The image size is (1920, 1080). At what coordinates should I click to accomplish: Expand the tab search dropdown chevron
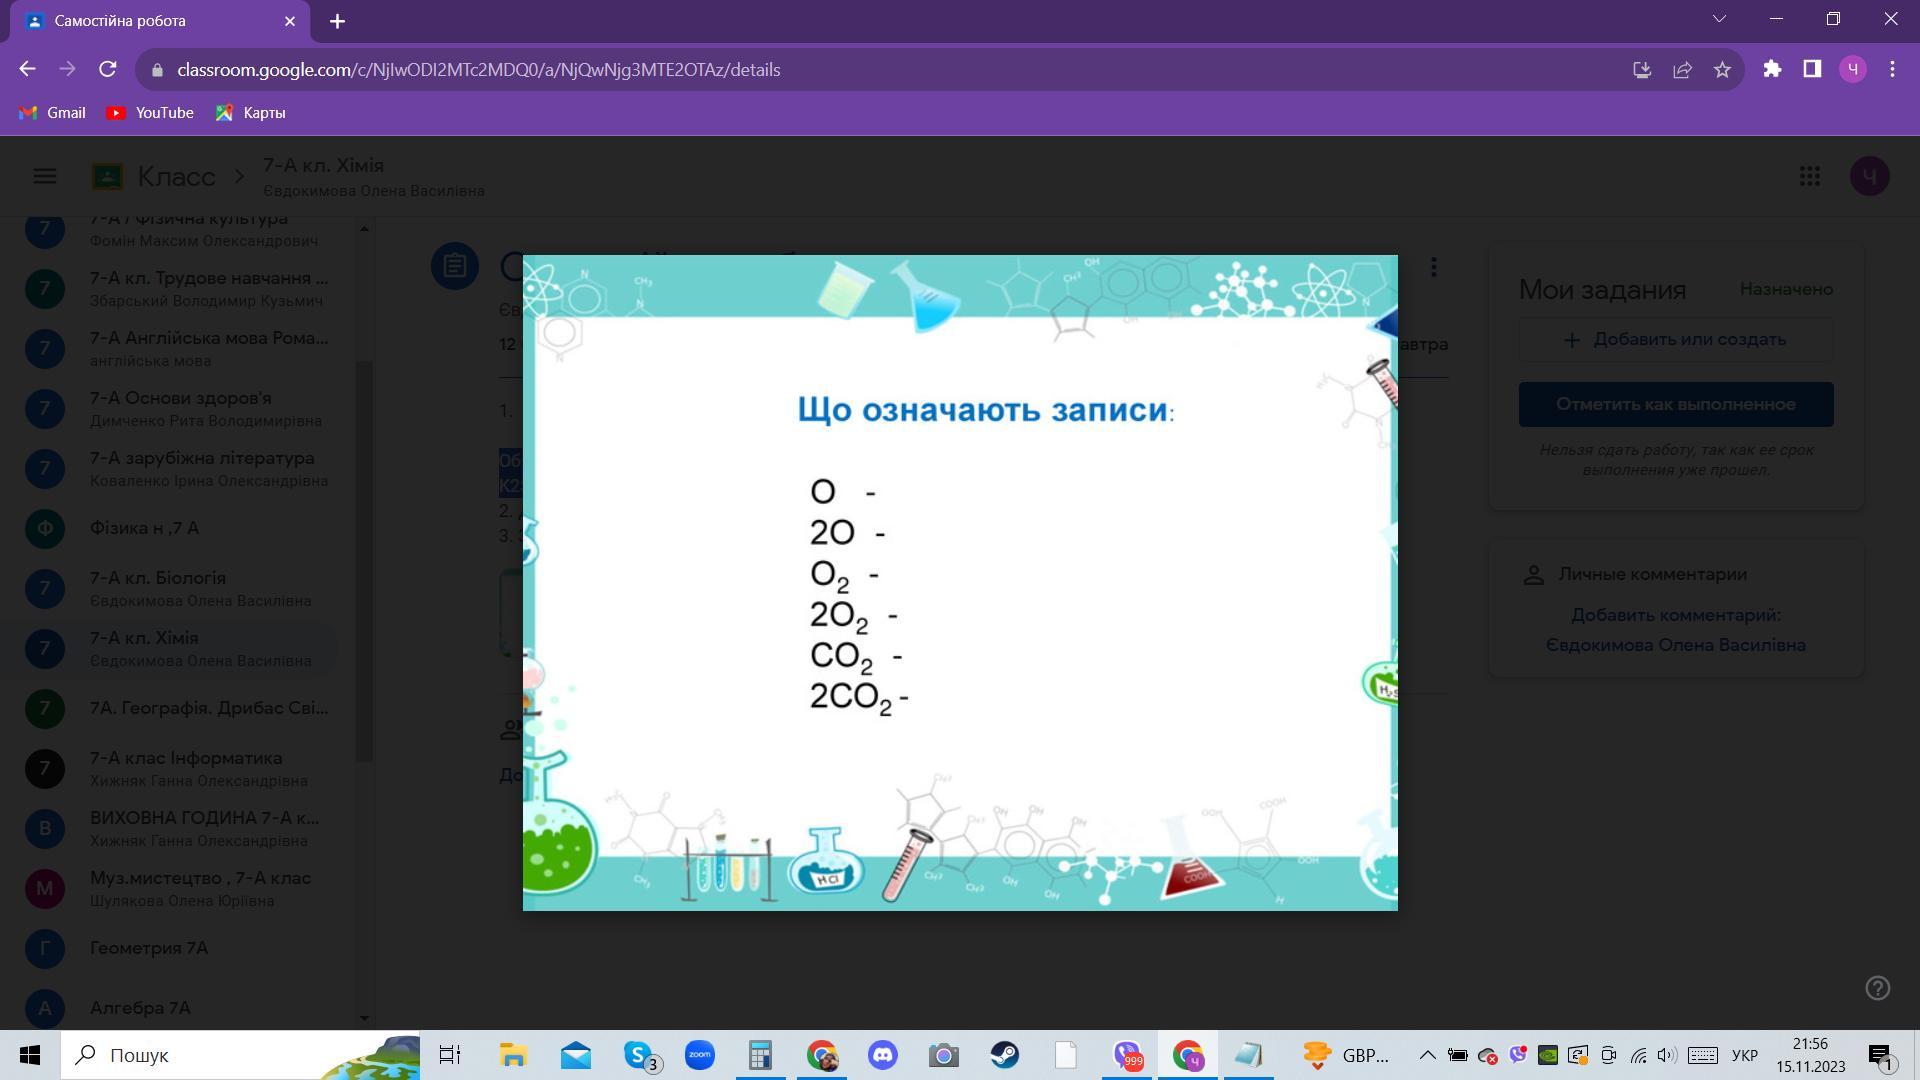1719,19
